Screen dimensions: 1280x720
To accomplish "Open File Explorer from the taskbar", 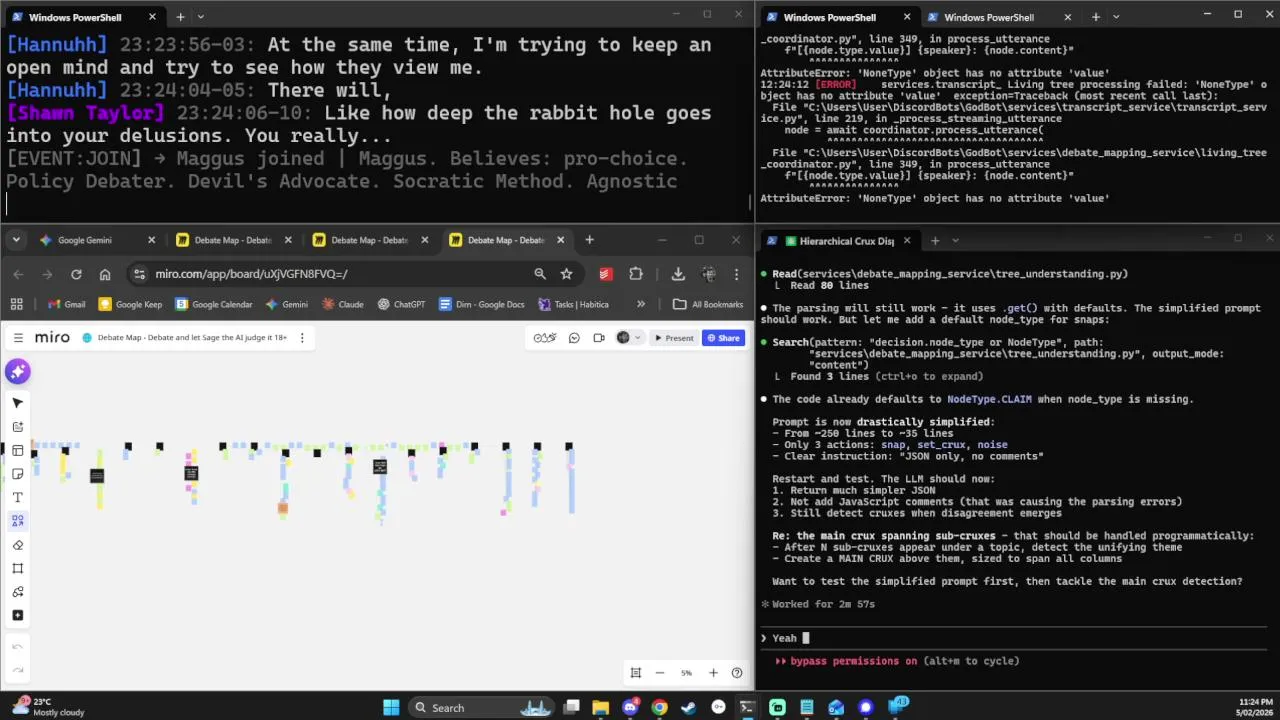I will [x=601, y=707].
